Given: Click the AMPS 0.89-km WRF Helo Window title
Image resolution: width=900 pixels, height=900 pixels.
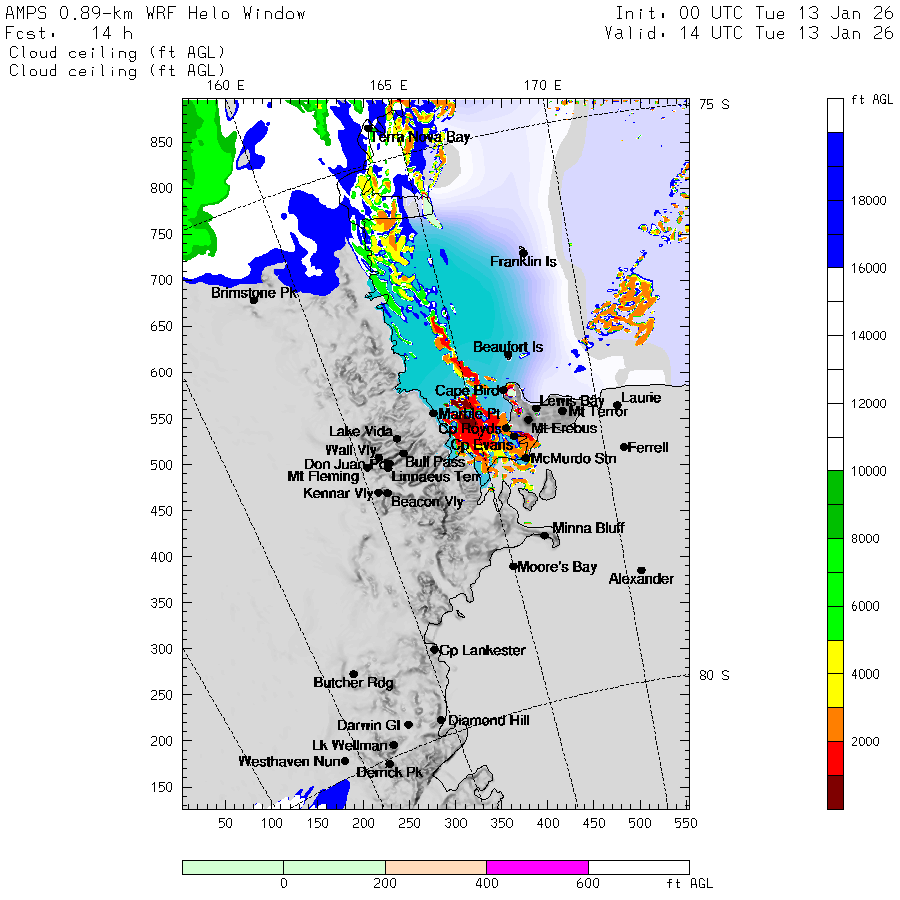Looking at the screenshot, I should (x=156, y=14).
